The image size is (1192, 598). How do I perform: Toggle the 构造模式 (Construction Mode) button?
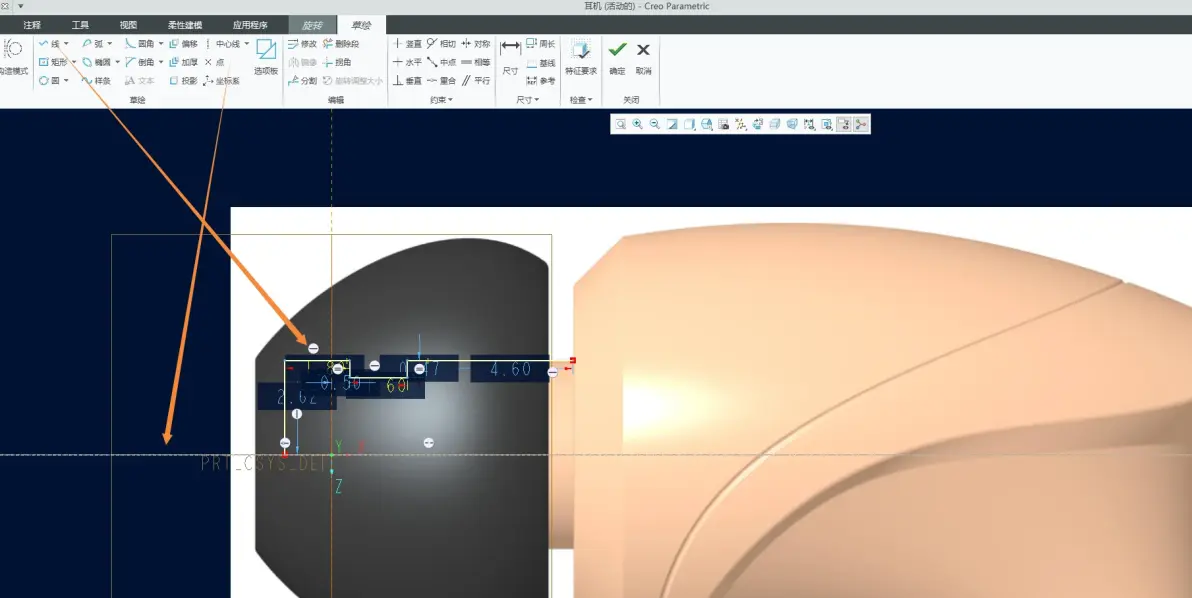click(x=14, y=57)
